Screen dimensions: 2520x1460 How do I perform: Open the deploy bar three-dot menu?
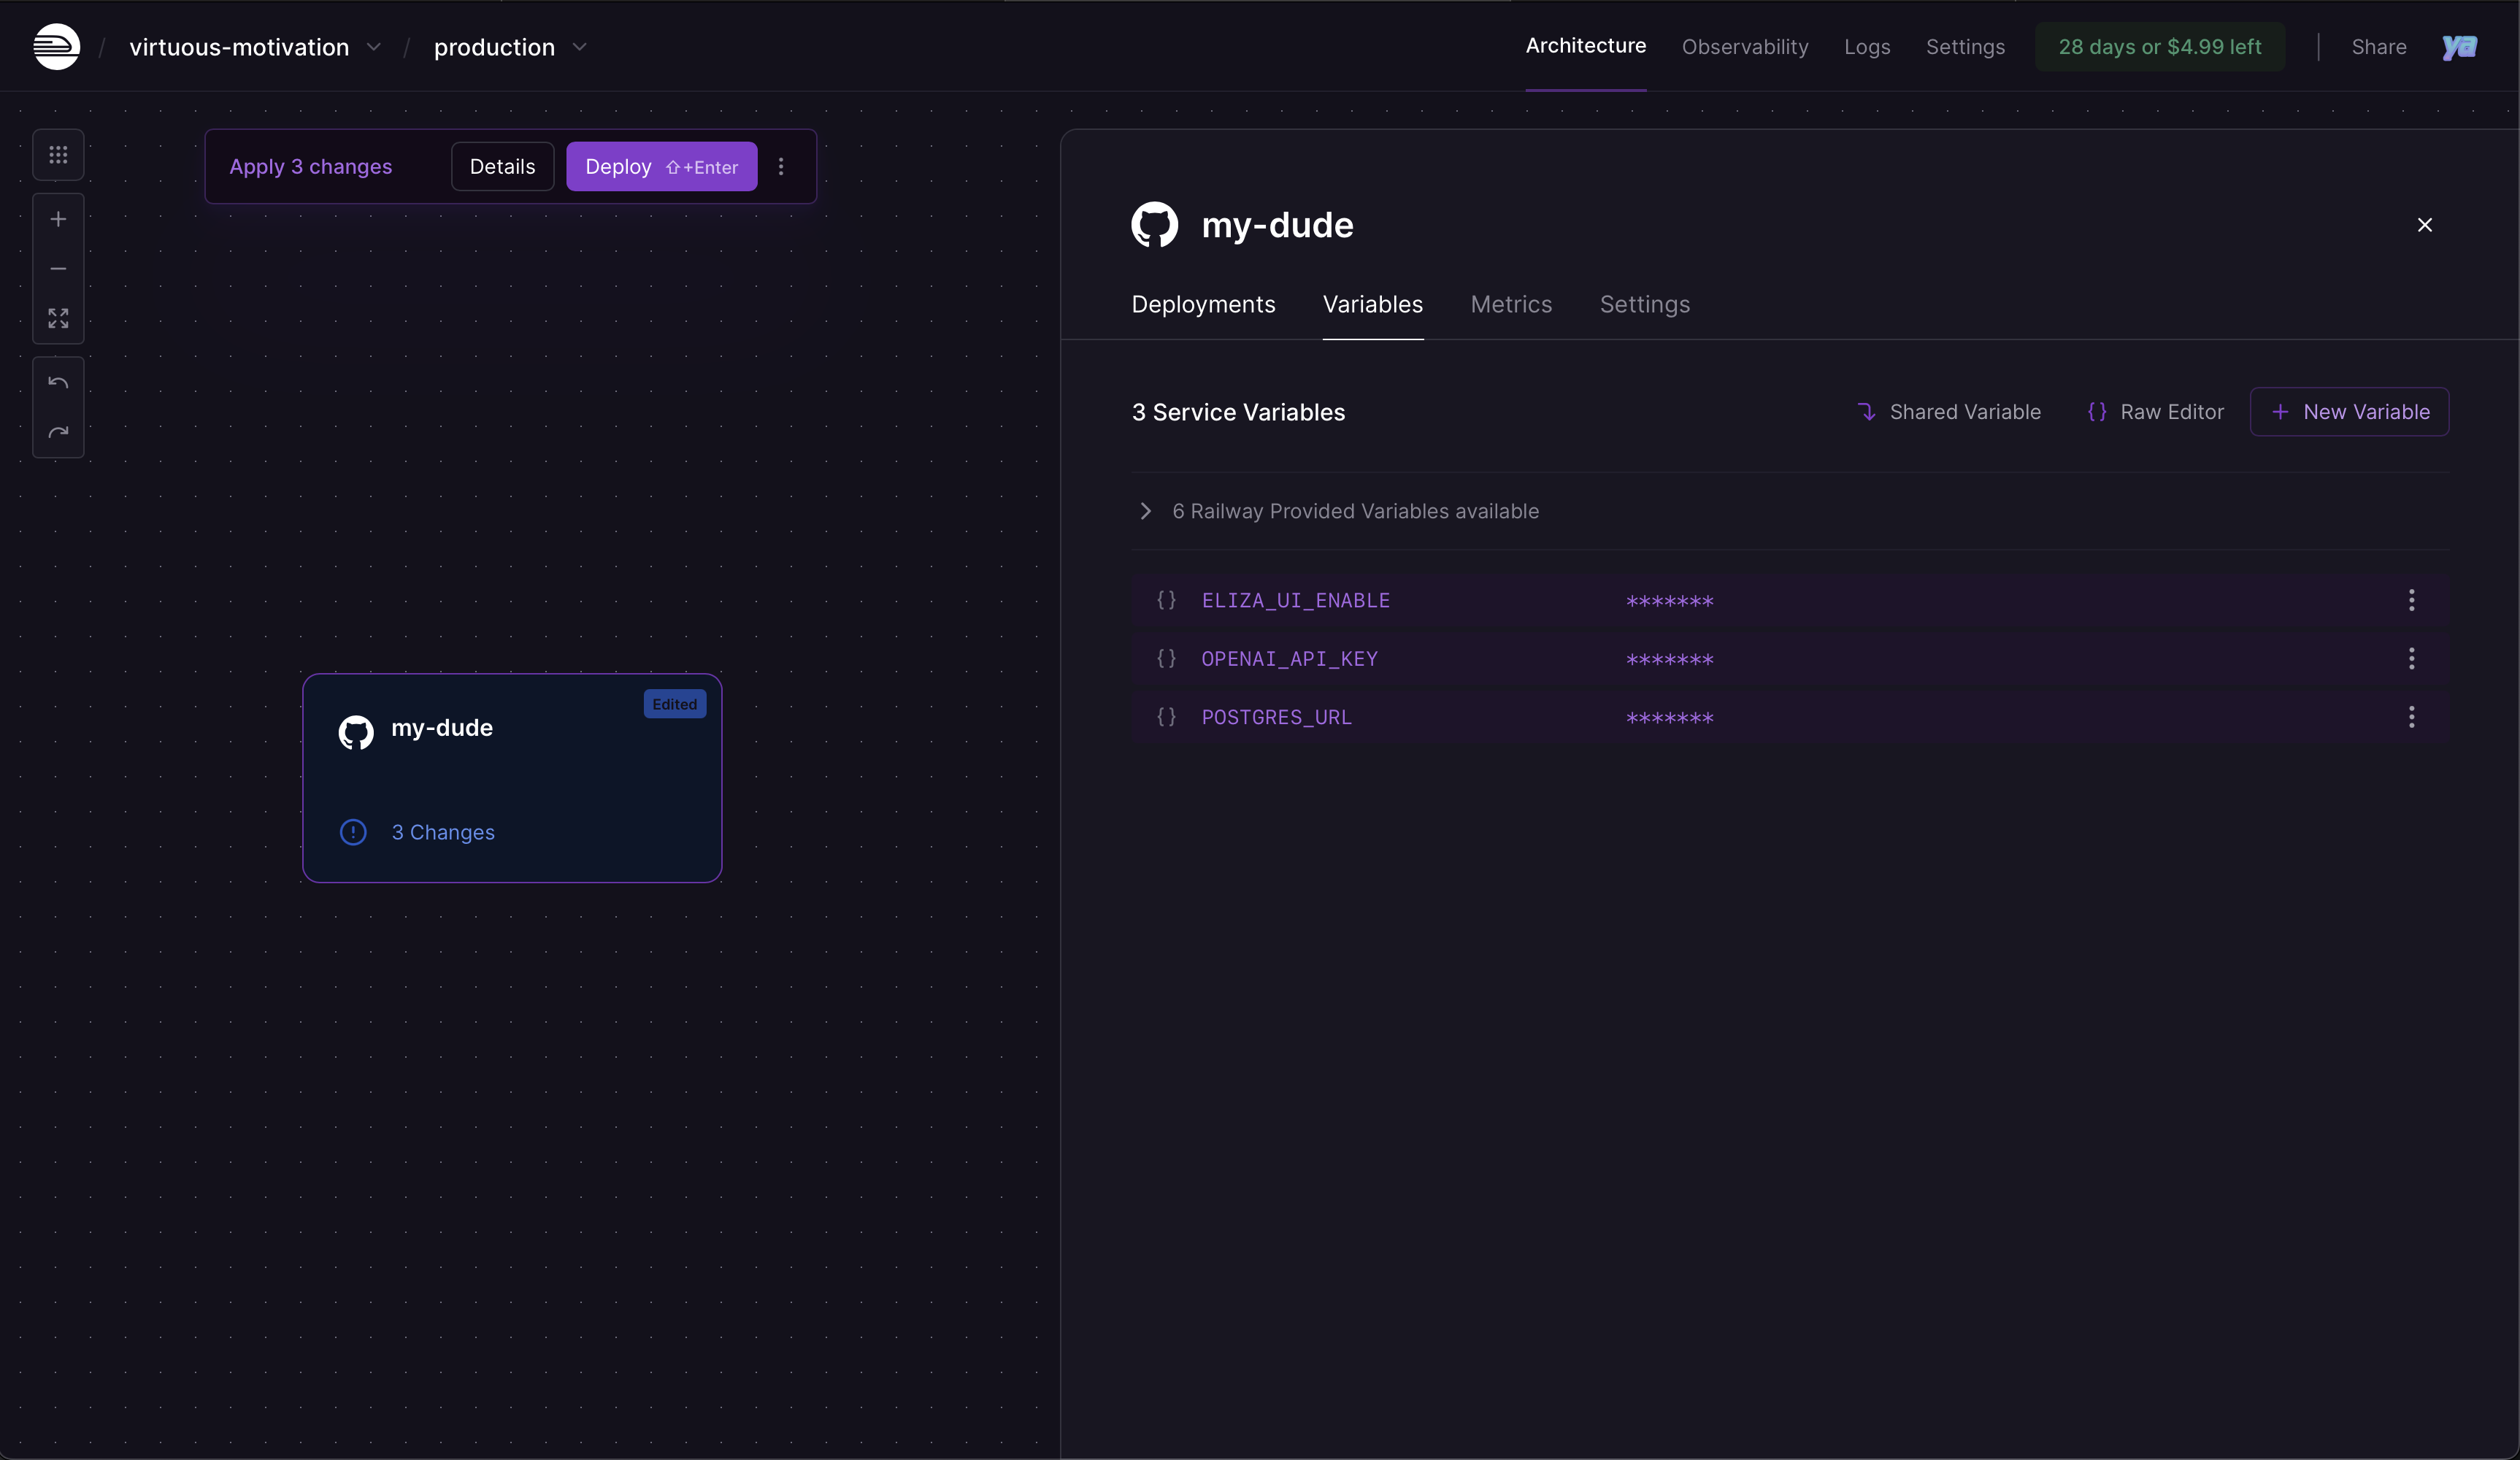point(781,167)
